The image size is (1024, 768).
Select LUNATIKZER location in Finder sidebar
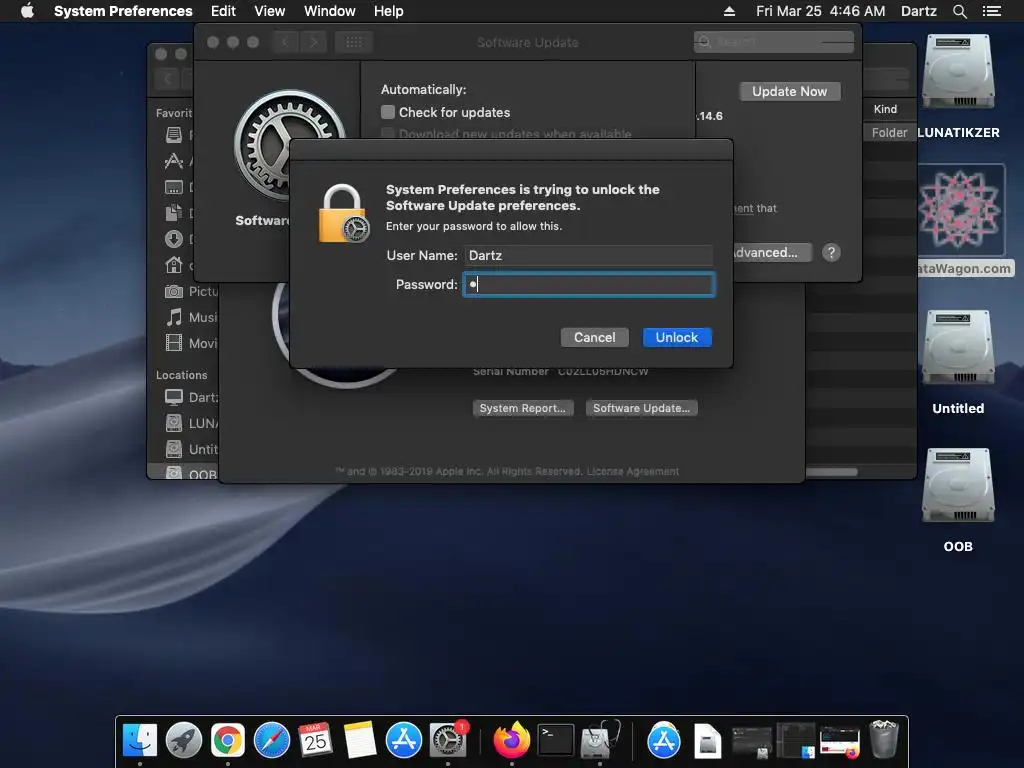pyautogui.click(x=191, y=423)
